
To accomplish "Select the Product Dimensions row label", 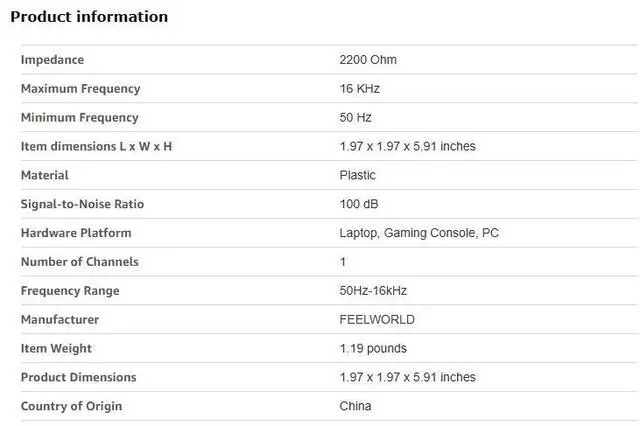I will [x=78, y=378].
